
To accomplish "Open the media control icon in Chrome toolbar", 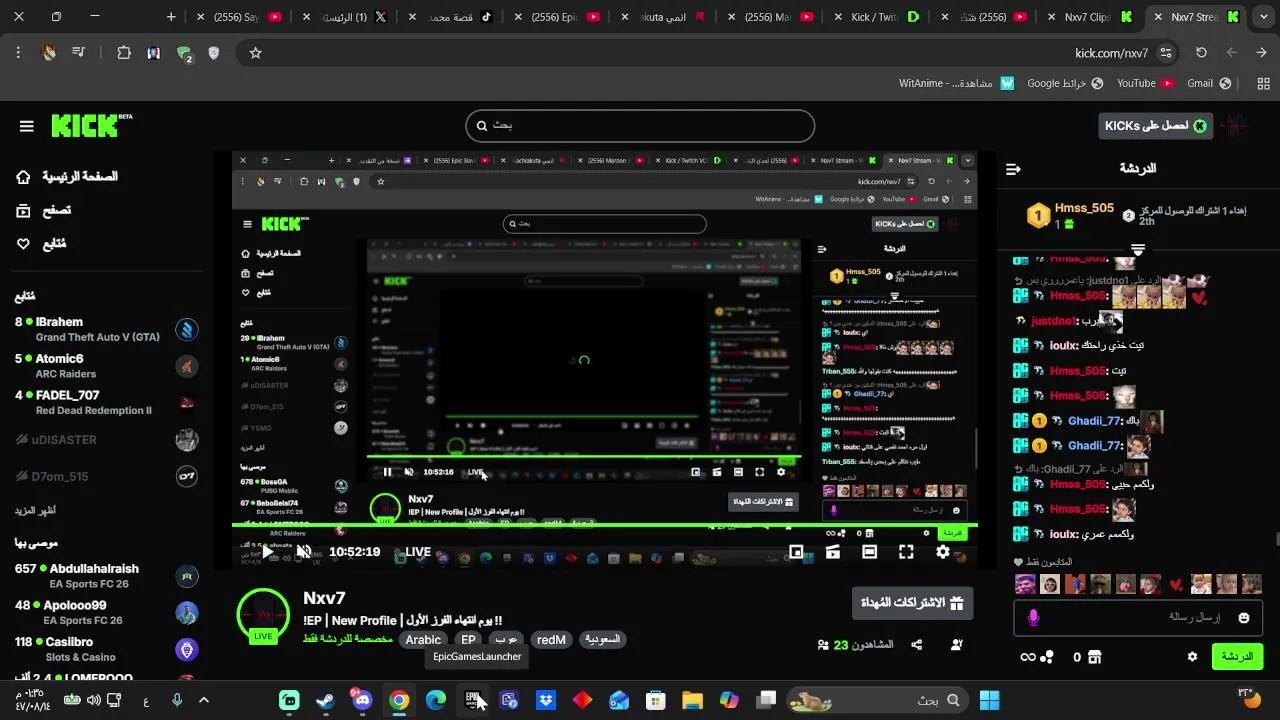I will pos(79,53).
